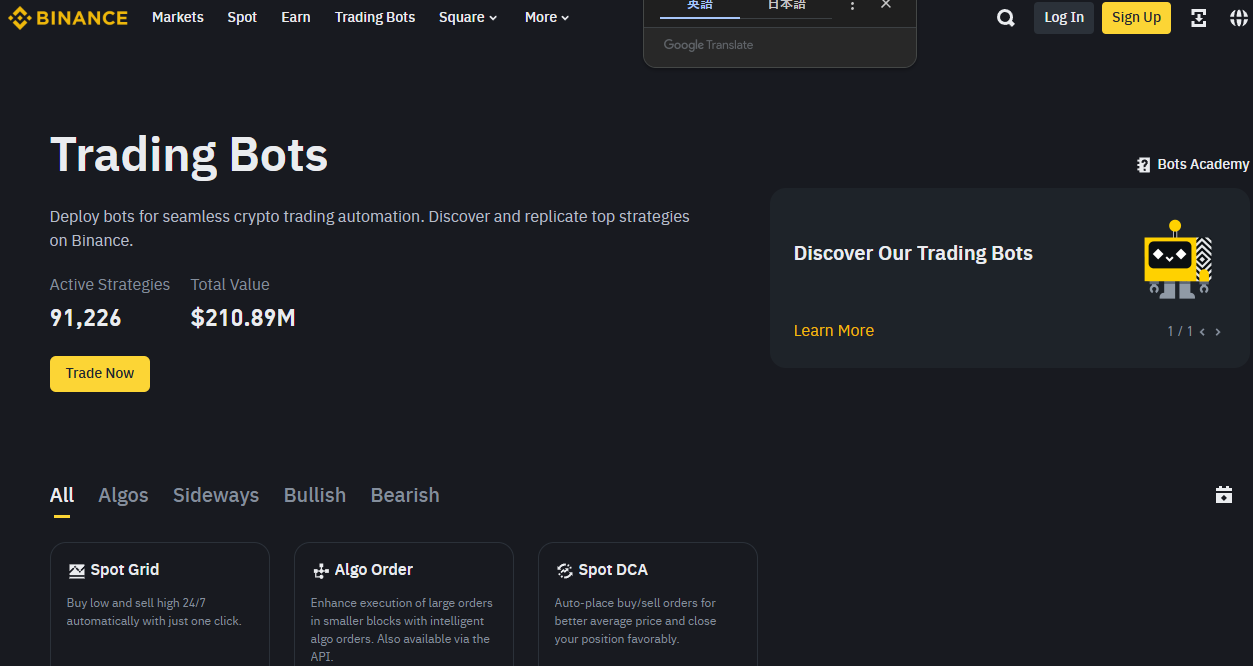
Task: Switch translation to the English tab
Action: click(x=700, y=6)
